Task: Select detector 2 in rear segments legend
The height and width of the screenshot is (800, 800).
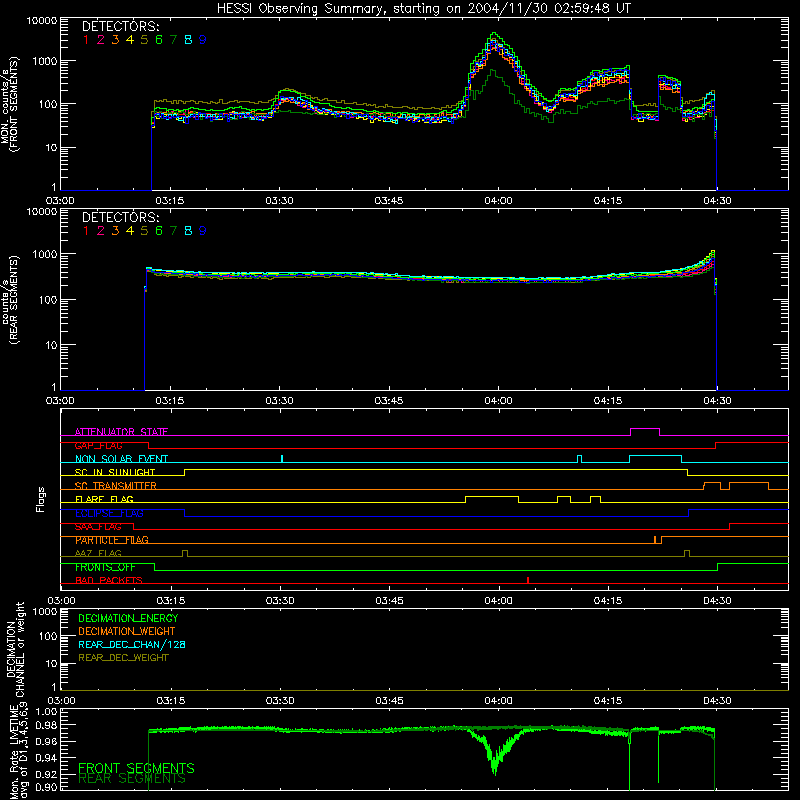Action: (101, 231)
